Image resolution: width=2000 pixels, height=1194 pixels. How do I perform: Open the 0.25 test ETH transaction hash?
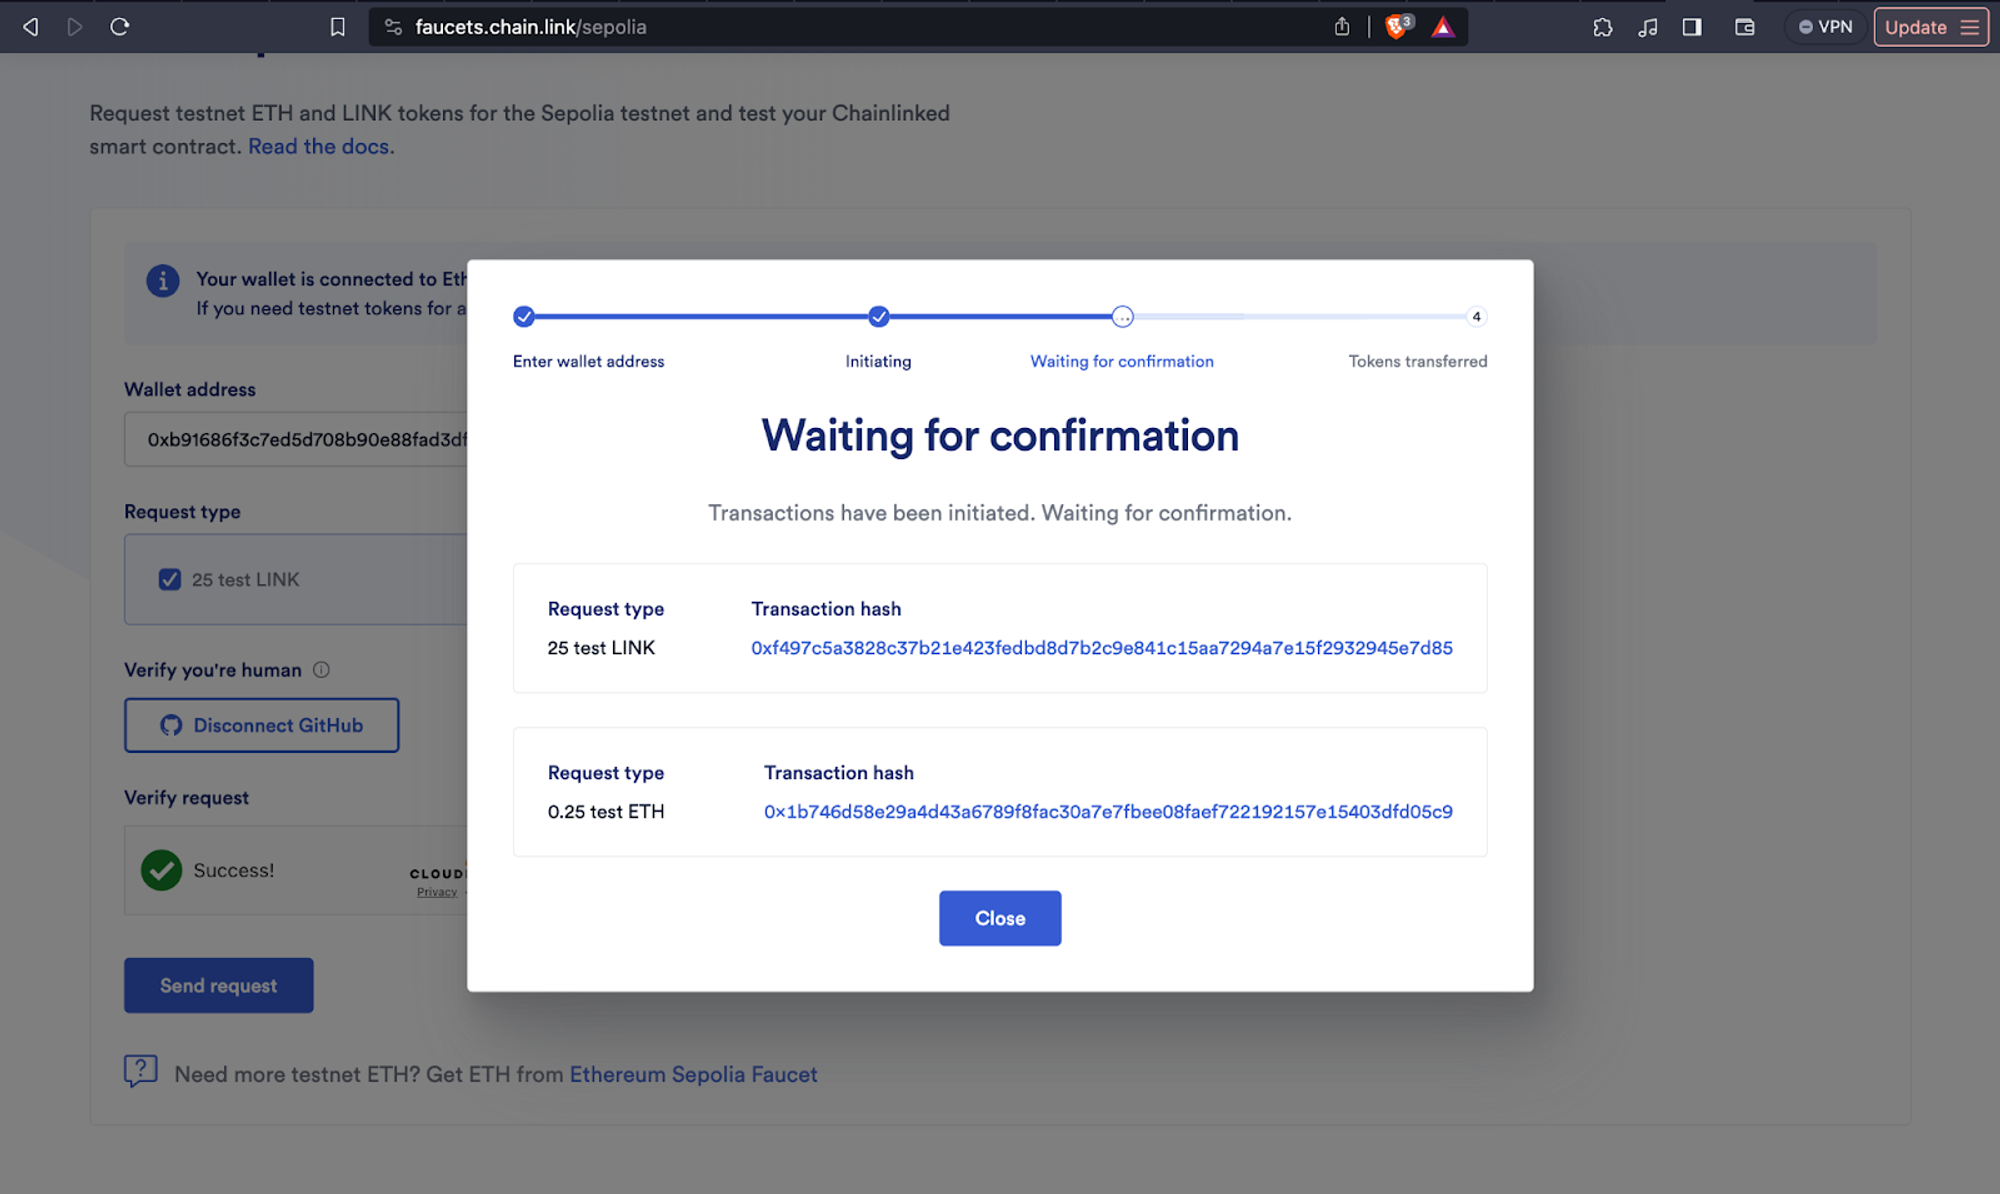tap(1108, 812)
